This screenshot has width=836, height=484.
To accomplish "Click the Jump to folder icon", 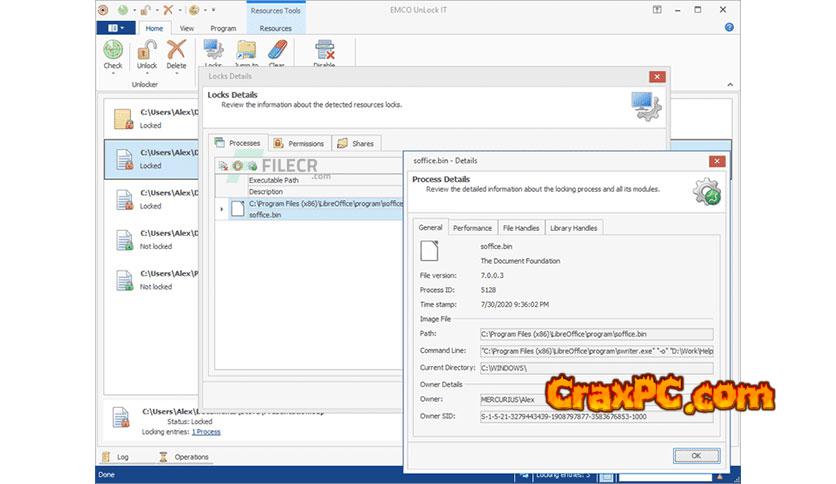I will (x=246, y=50).
